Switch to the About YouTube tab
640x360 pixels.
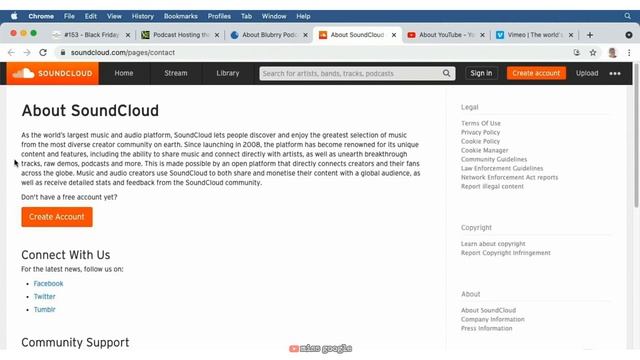446,35
